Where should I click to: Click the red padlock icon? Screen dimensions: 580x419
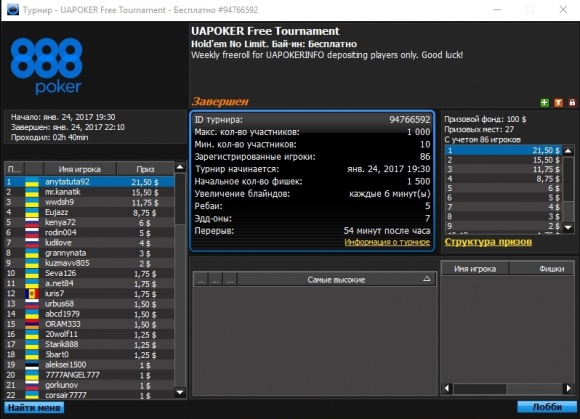572,102
